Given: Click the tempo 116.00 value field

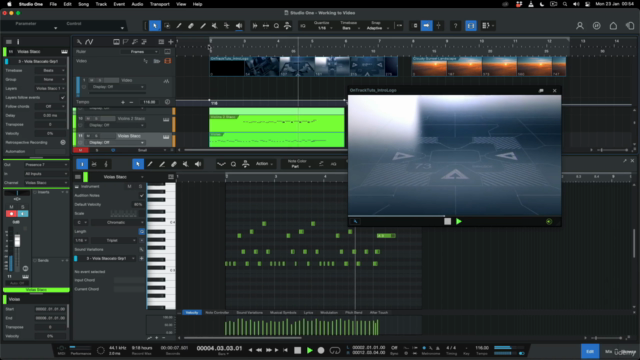Looking at the screenshot, I should coord(149,102).
